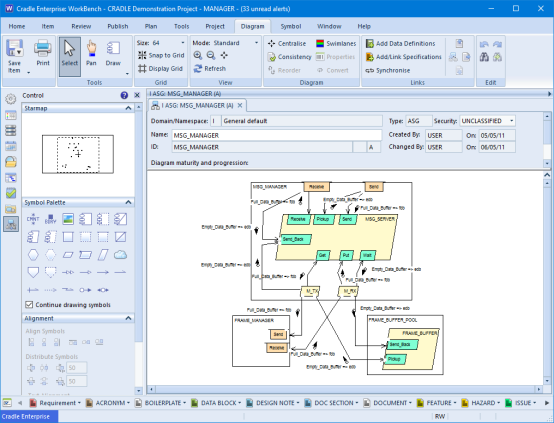Open the Review ribbon tab
554x423 pixels.
click(x=81, y=26)
